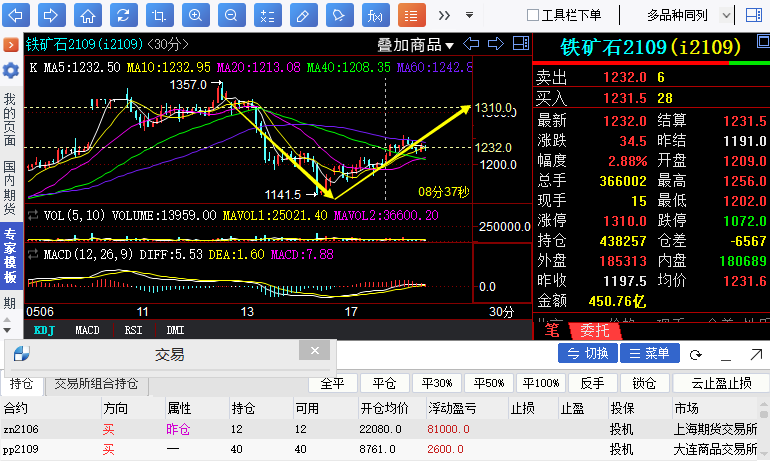770x461 pixels.
Task: Select the 交易所组合持仓 tab
Action: [96, 383]
